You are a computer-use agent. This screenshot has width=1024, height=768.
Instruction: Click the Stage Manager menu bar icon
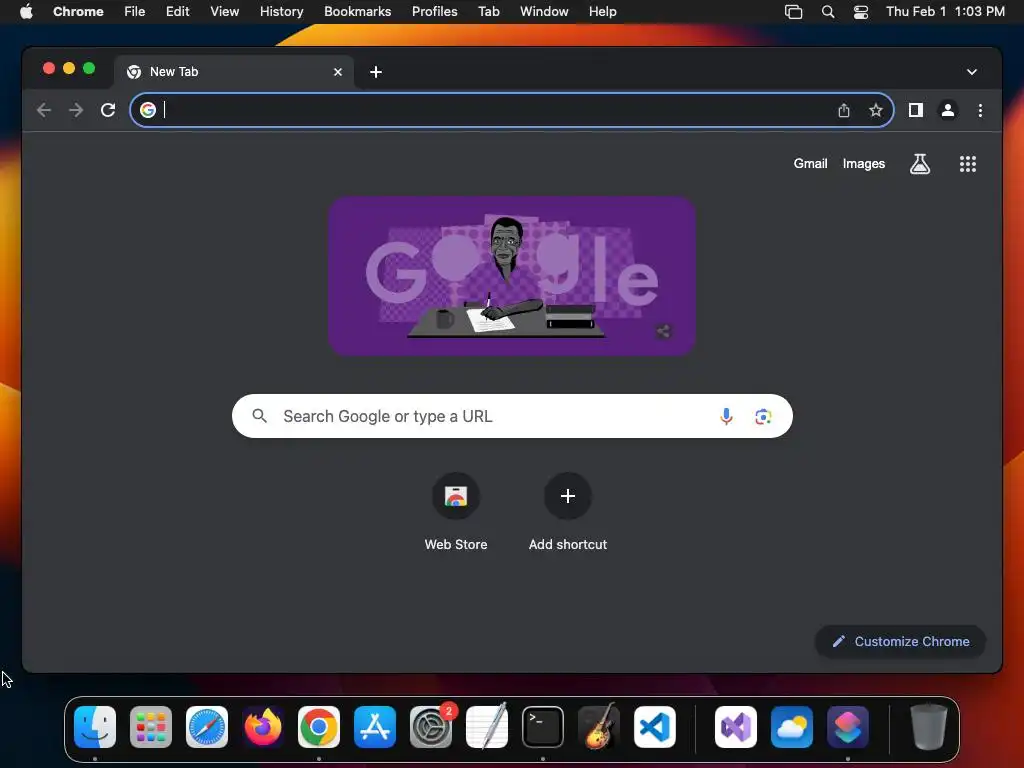793,12
